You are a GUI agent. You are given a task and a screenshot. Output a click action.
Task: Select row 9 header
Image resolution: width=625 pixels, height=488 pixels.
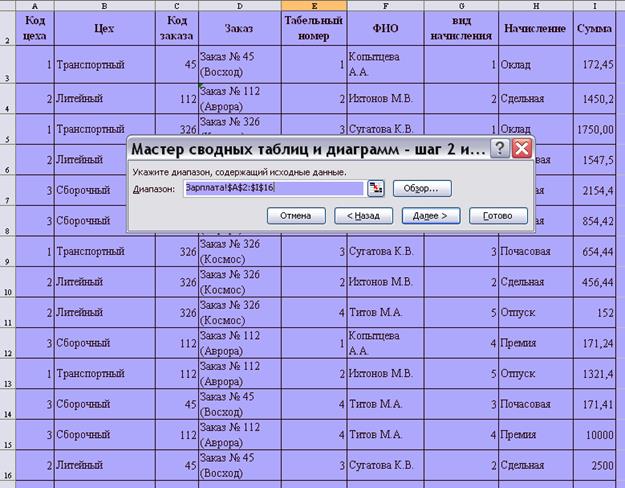[8, 252]
